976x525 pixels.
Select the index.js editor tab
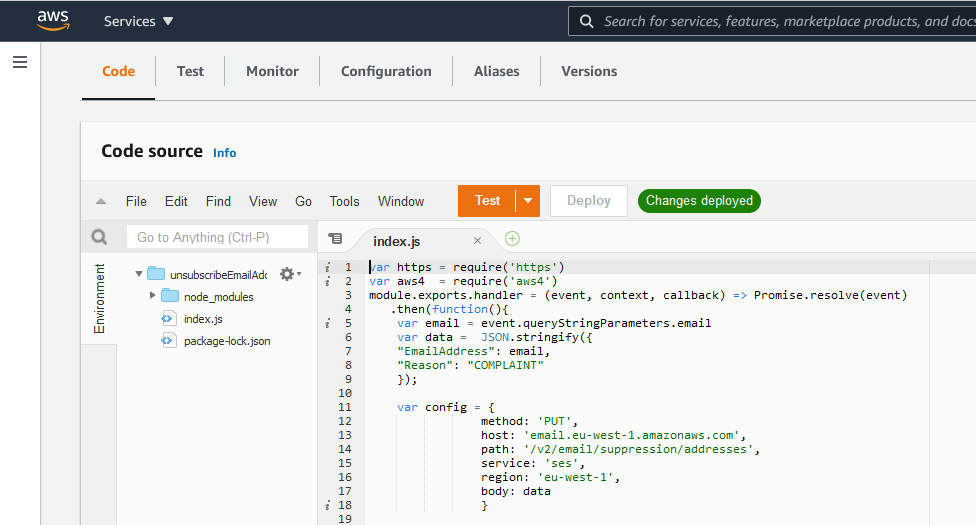396,241
